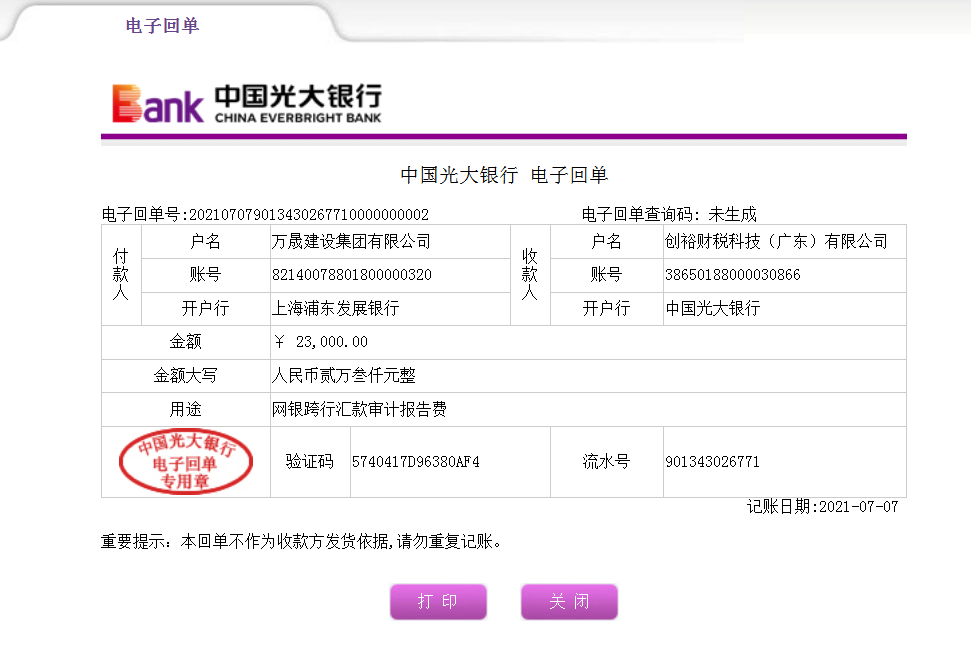Click verification code 5740417D96380AF4
971x651 pixels.
(416, 462)
